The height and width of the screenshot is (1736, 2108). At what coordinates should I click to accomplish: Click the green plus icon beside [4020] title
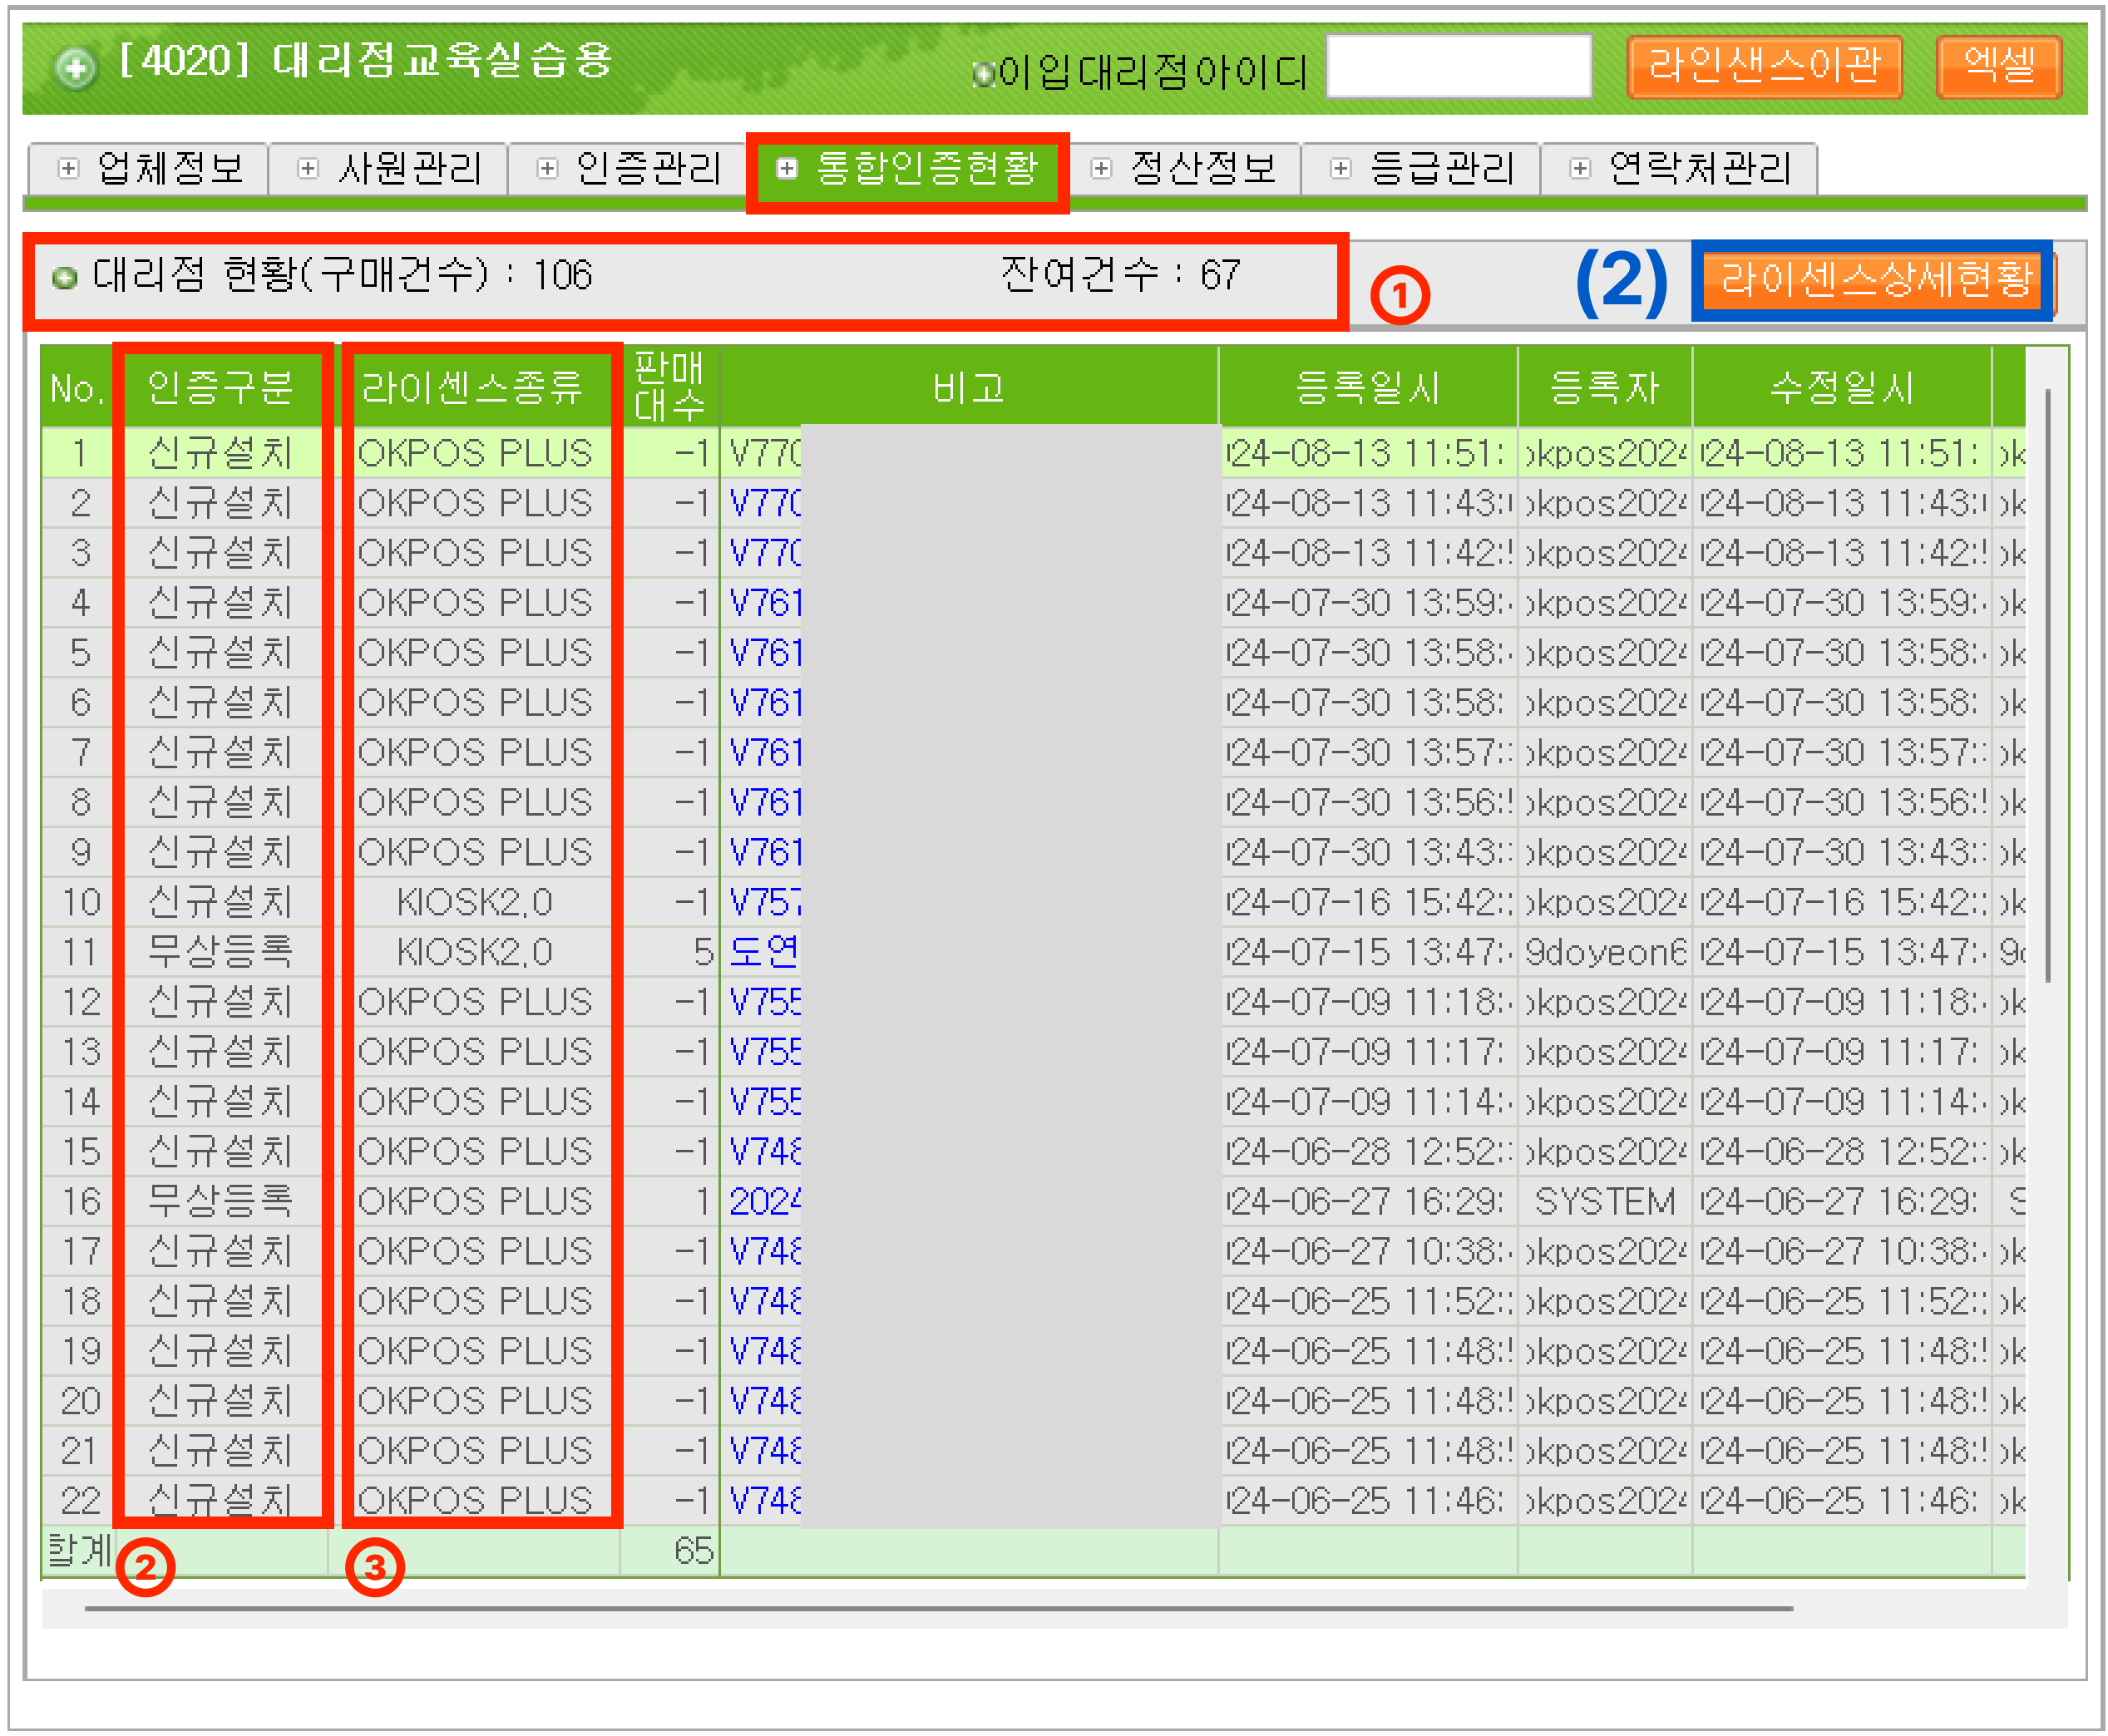(x=75, y=67)
